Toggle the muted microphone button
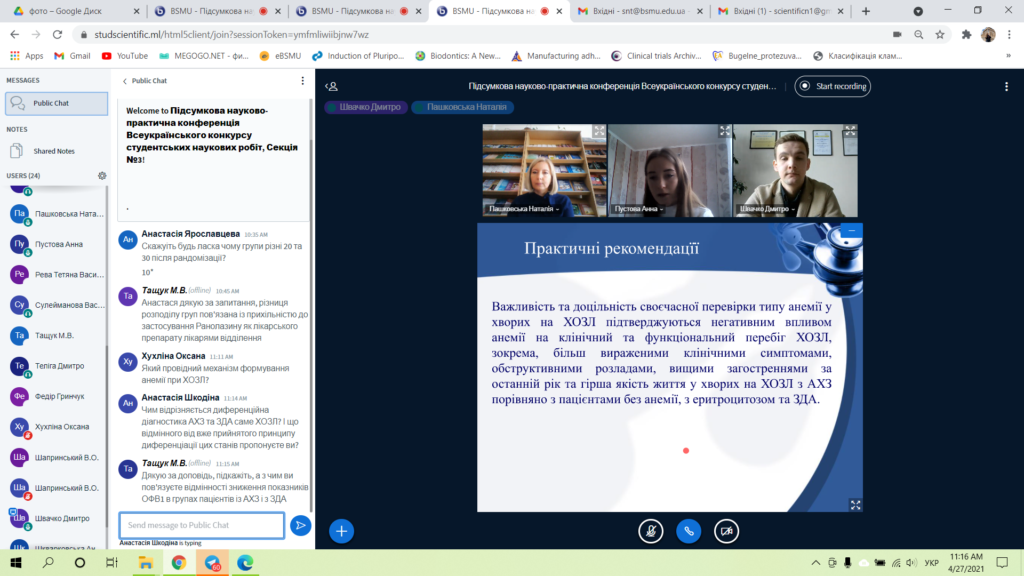 pyautogui.click(x=650, y=531)
